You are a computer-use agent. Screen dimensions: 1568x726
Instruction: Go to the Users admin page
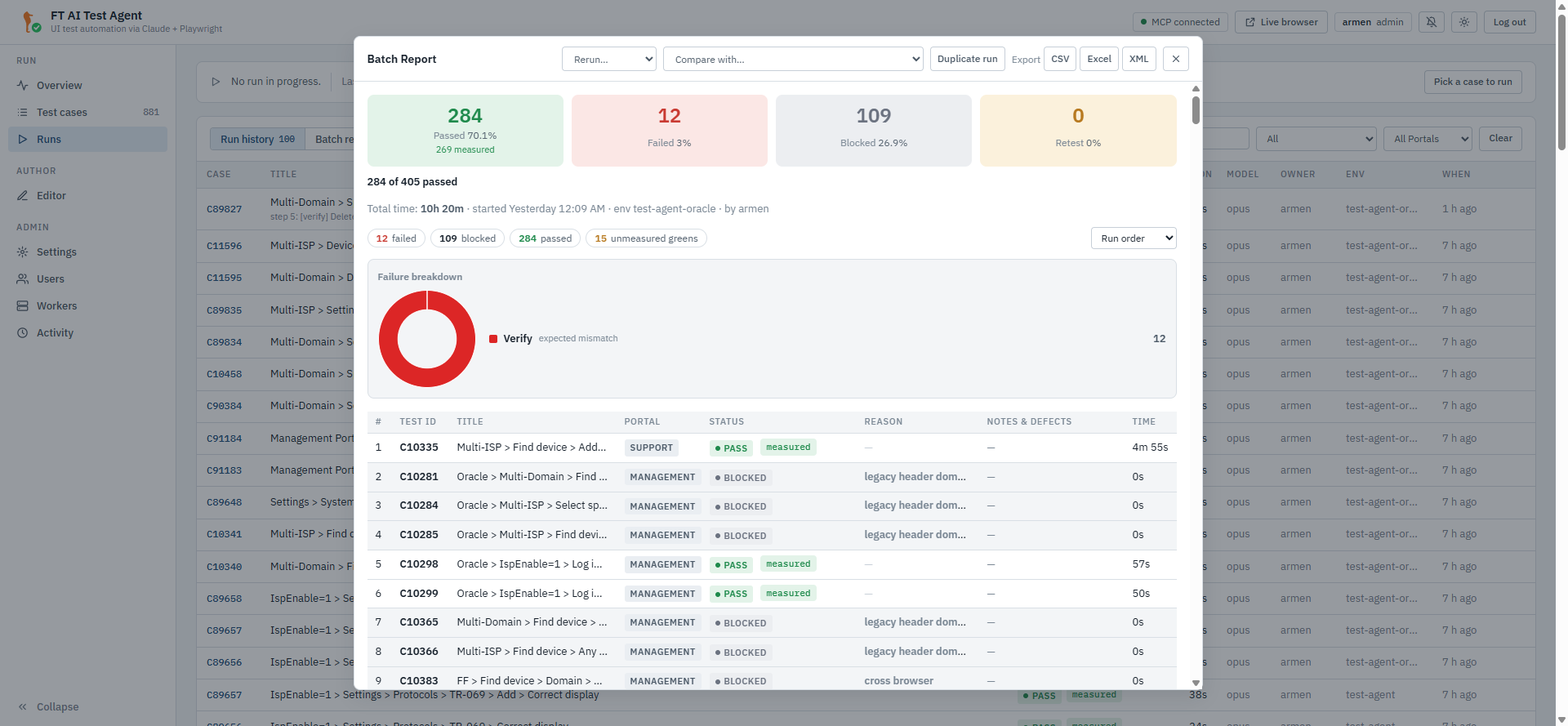click(87, 279)
